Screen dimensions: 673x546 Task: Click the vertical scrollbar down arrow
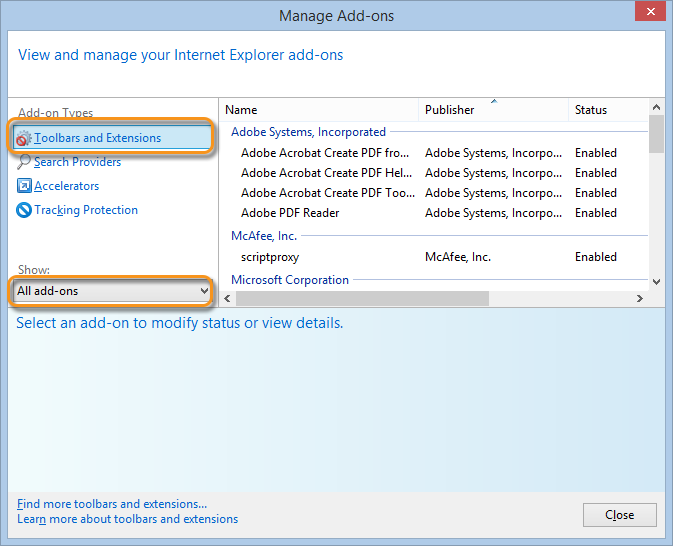pos(657,283)
